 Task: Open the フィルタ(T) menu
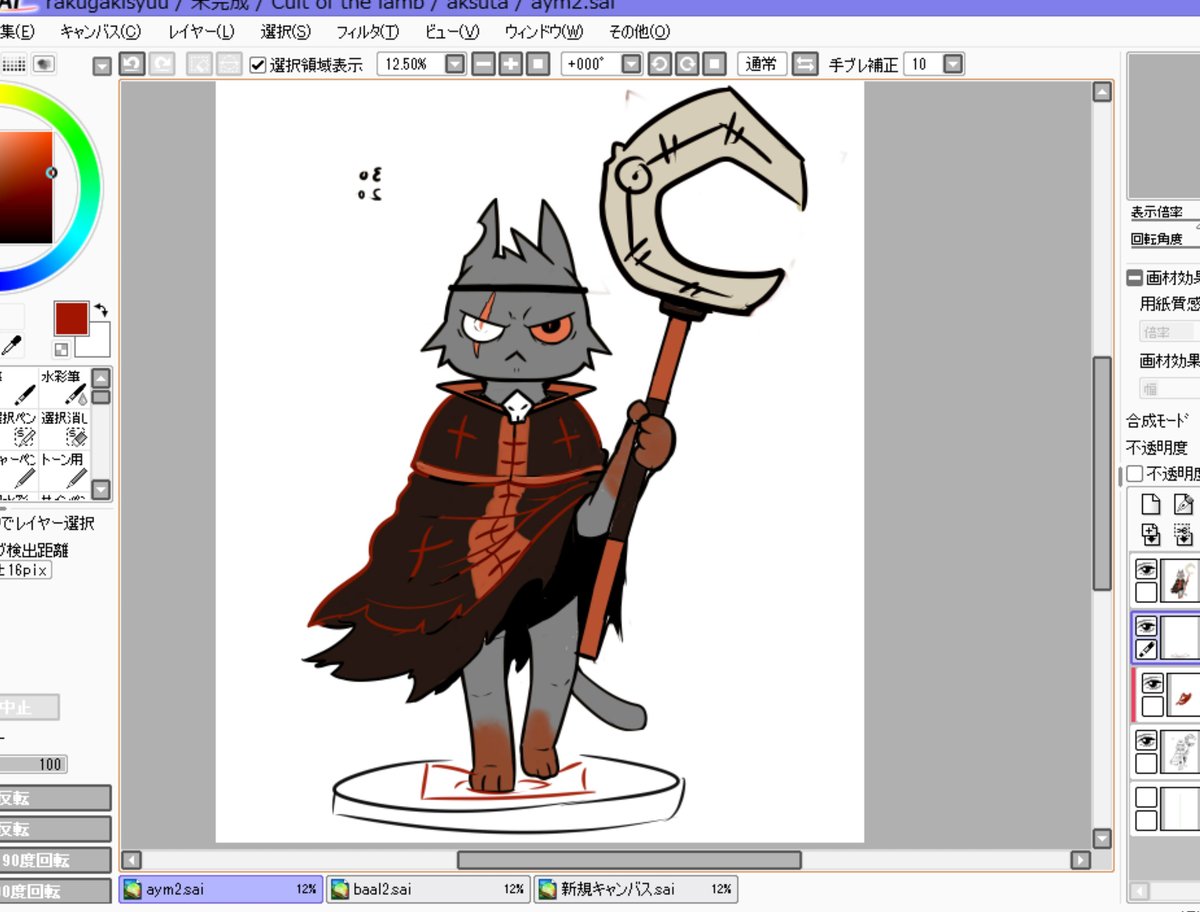point(368,31)
